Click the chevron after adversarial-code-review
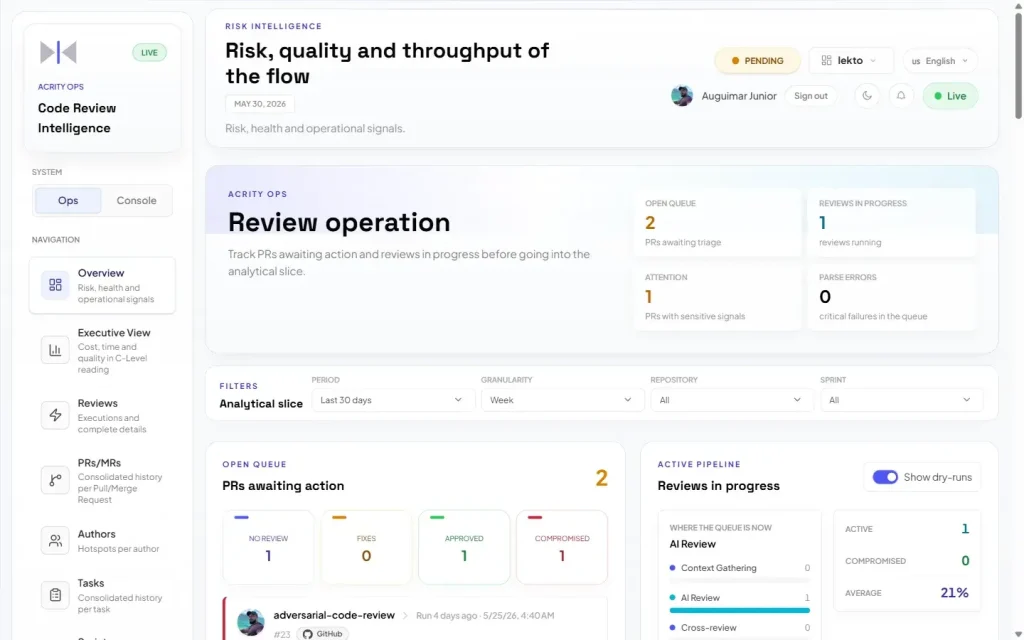 pos(405,615)
